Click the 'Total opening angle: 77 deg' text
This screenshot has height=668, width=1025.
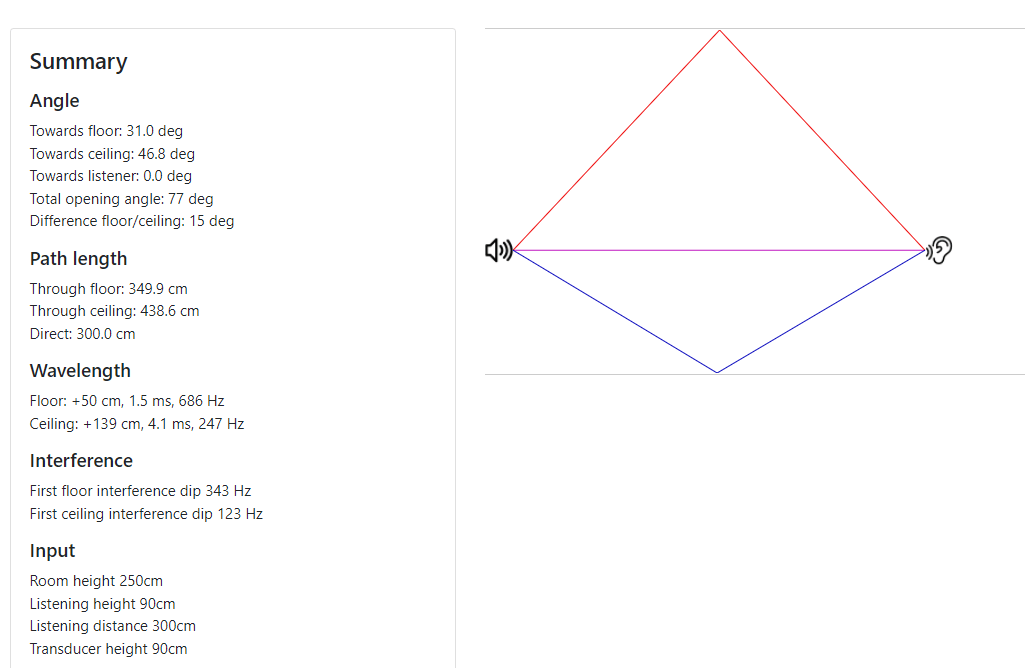coord(122,199)
